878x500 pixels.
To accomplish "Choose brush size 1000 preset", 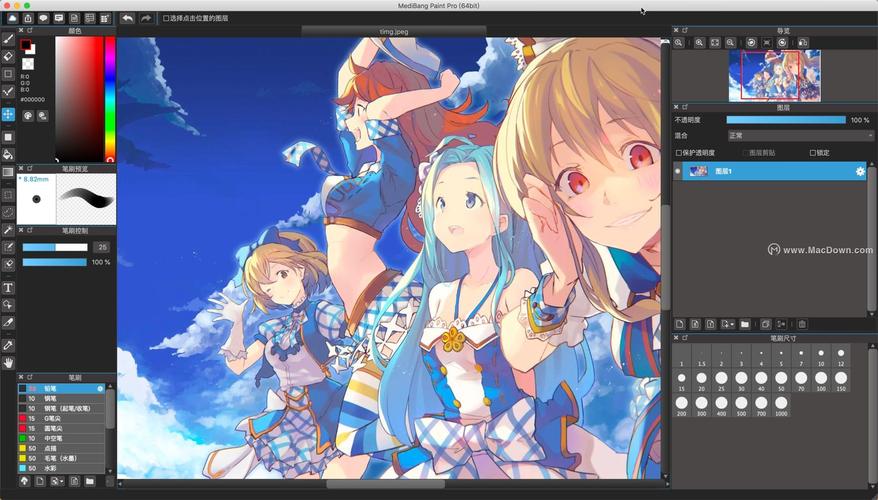I will pos(781,406).
